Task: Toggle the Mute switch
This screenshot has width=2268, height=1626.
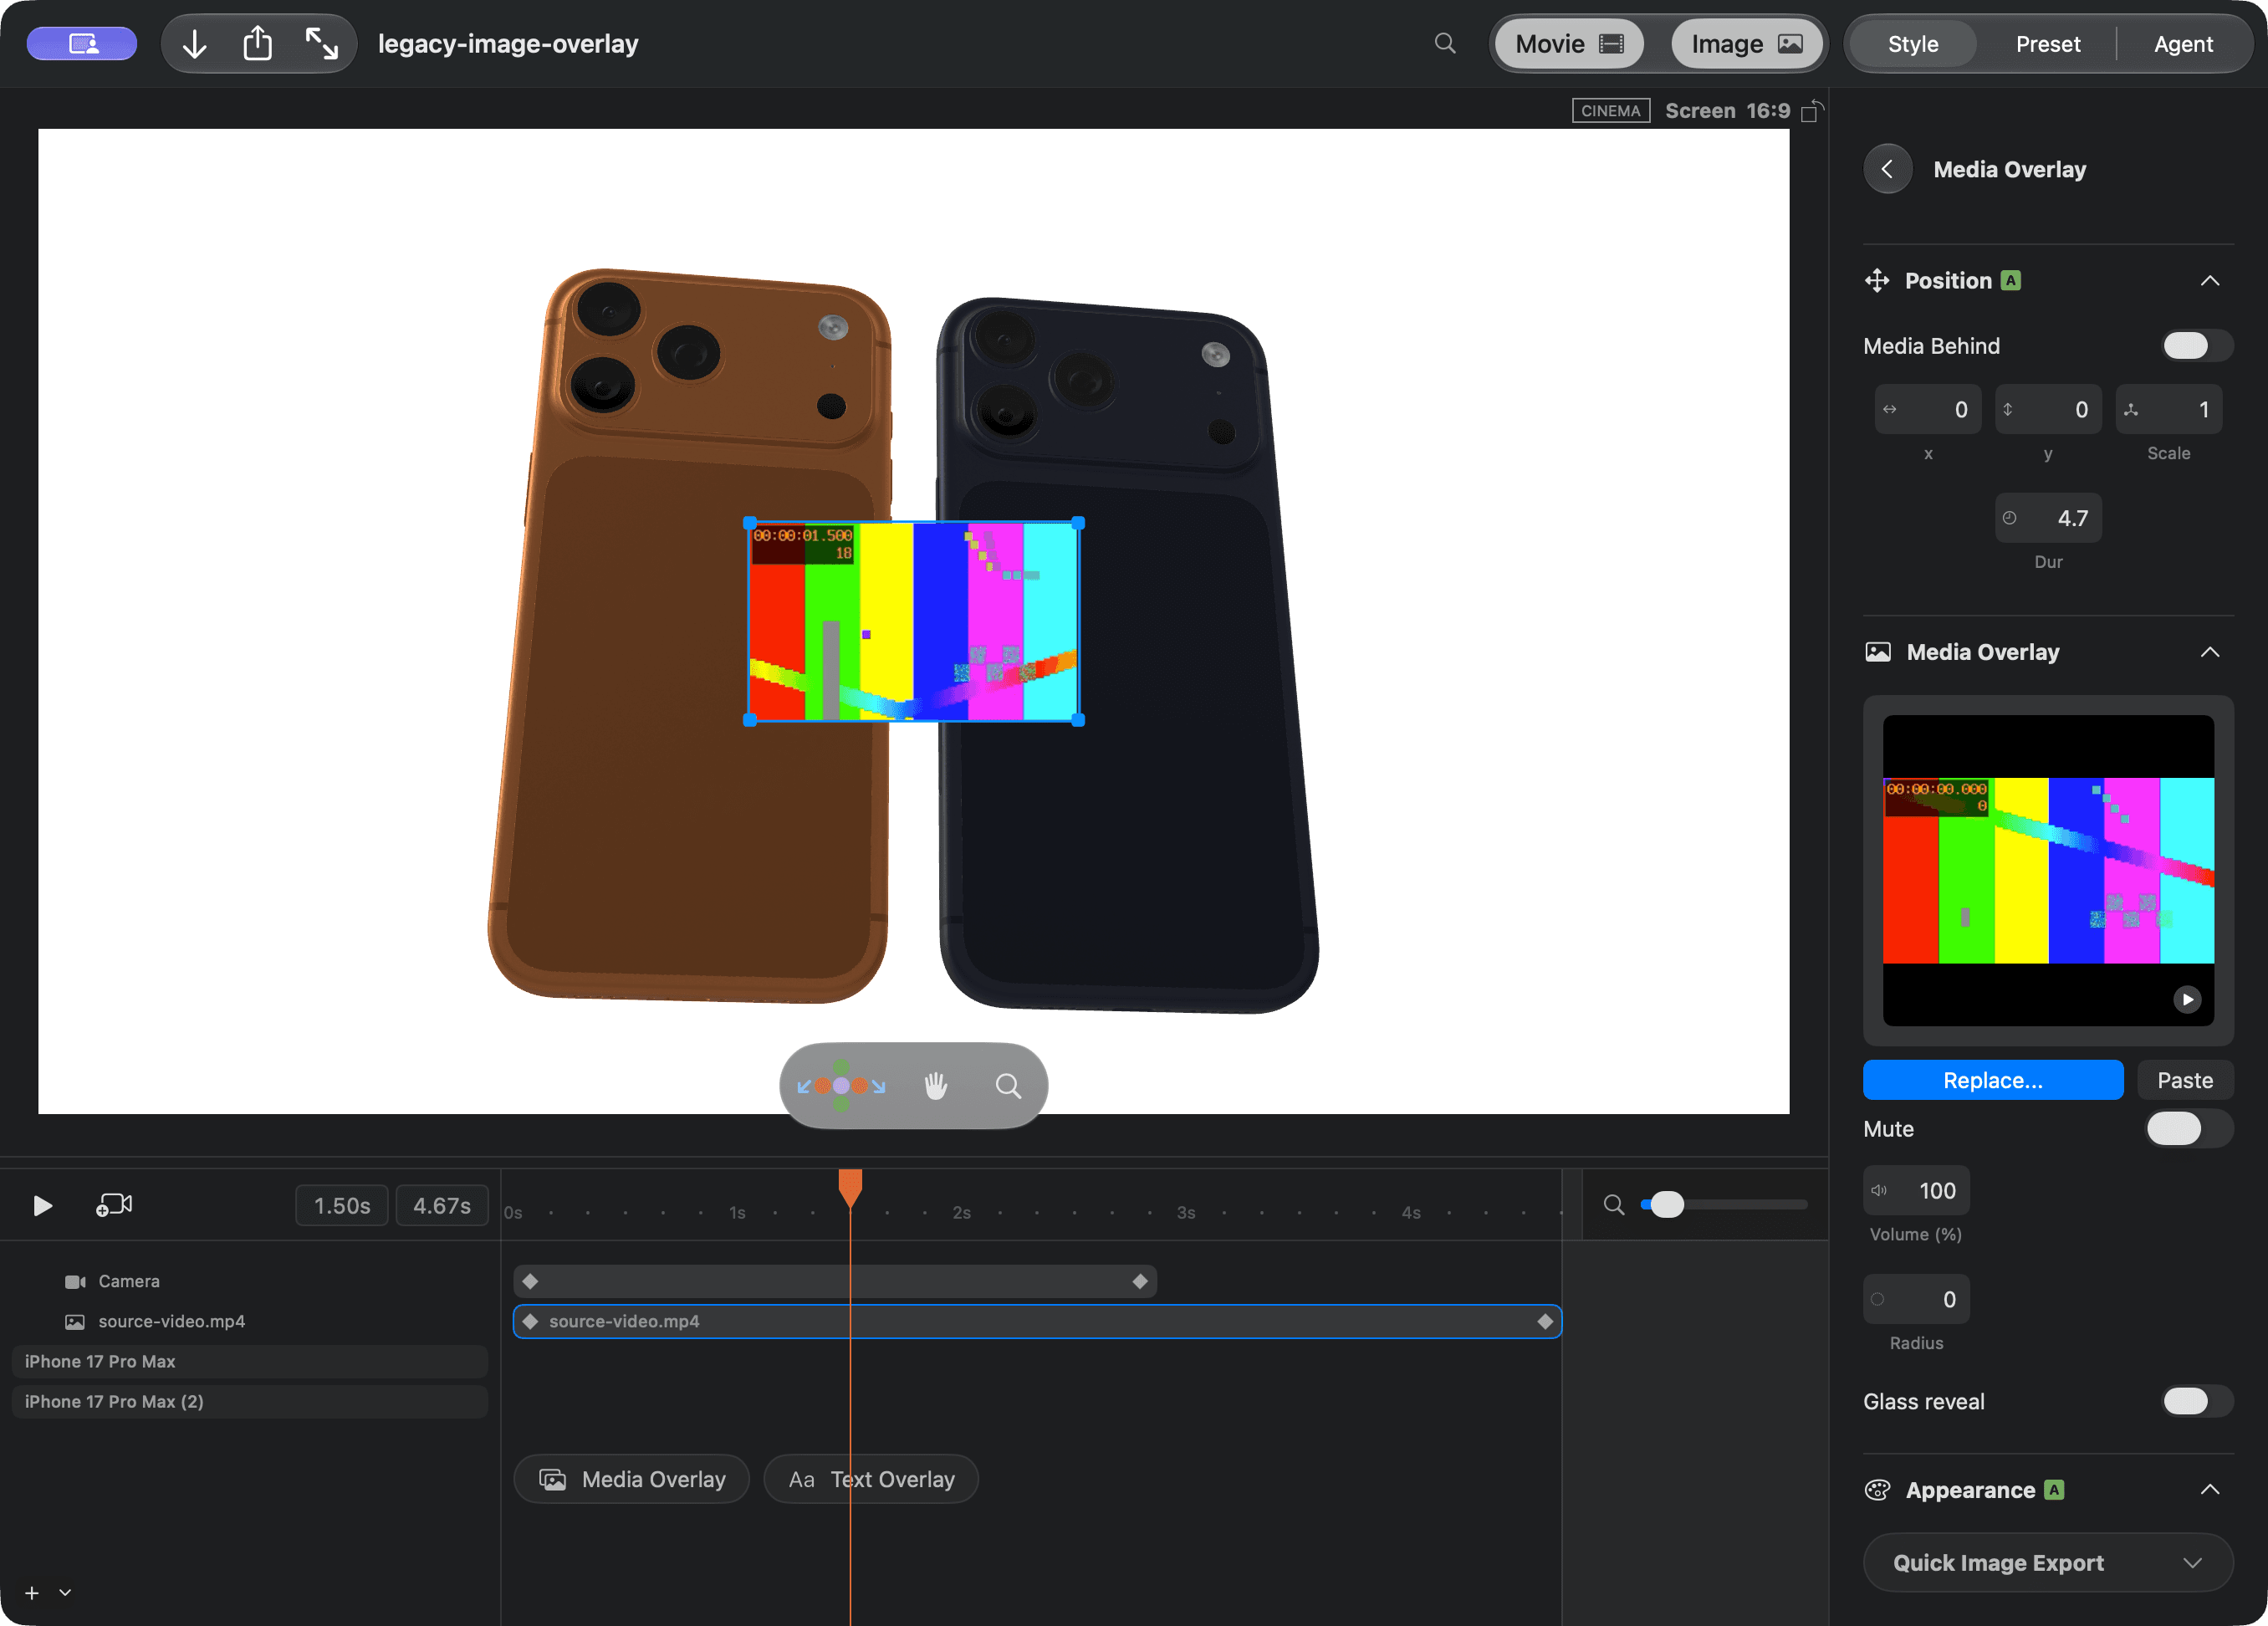Action: click(x=2190, y=1129)
